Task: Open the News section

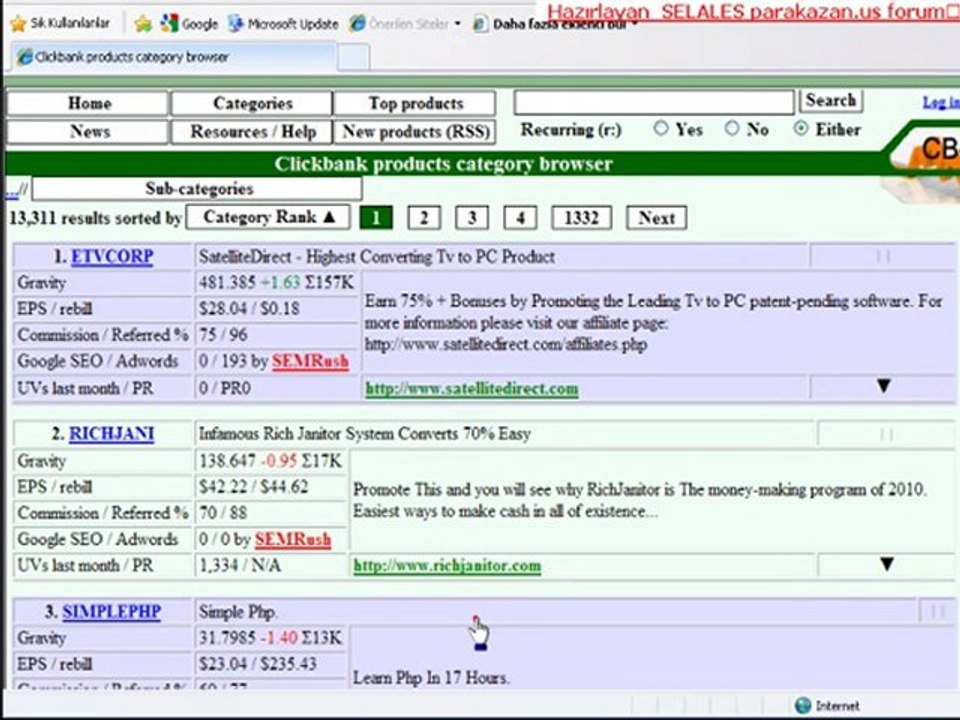Action: click(x=88, y=132)
